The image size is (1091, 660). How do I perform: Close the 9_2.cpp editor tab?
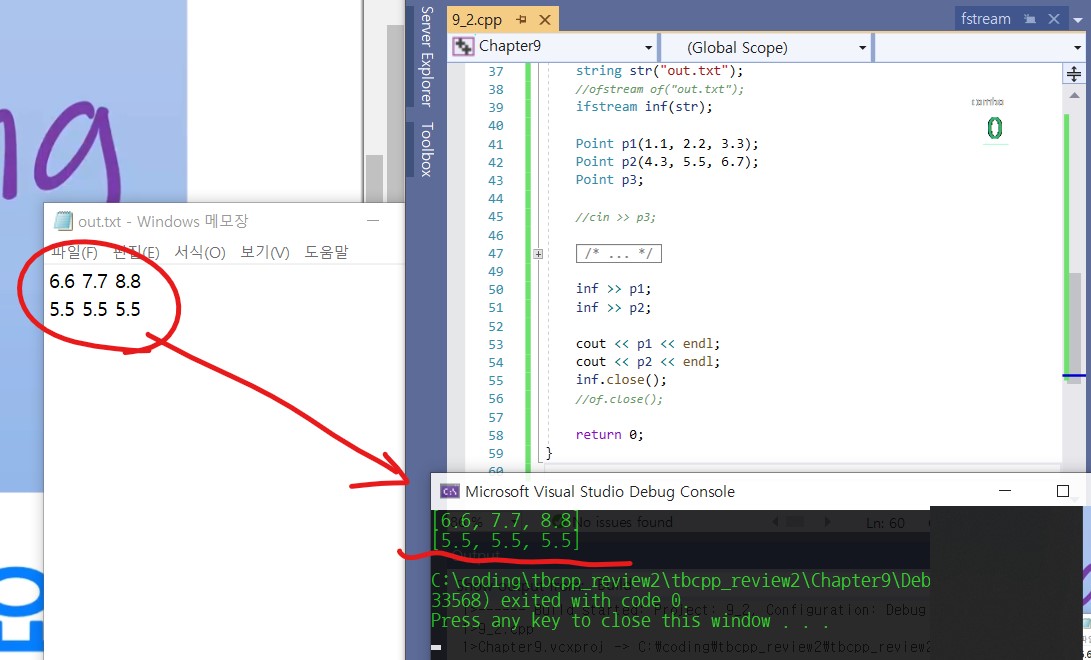point(545,20)
